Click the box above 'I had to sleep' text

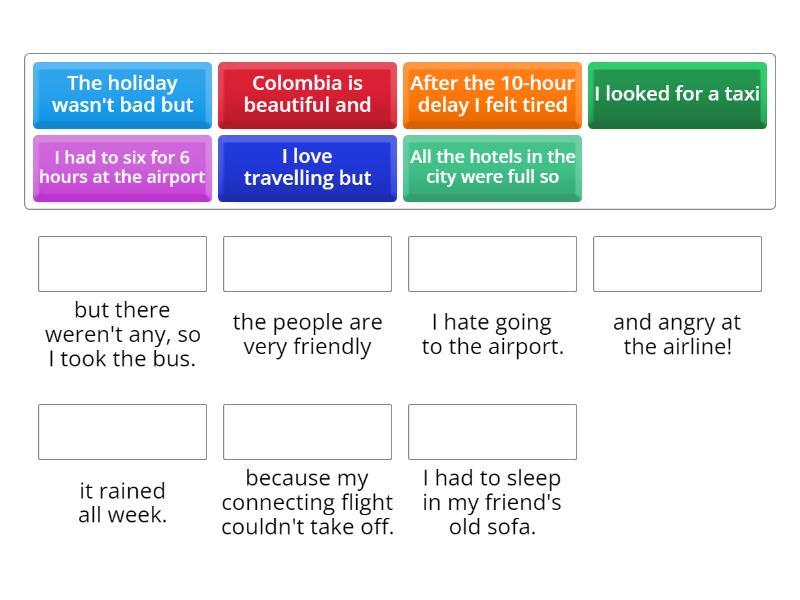[492, 432]
